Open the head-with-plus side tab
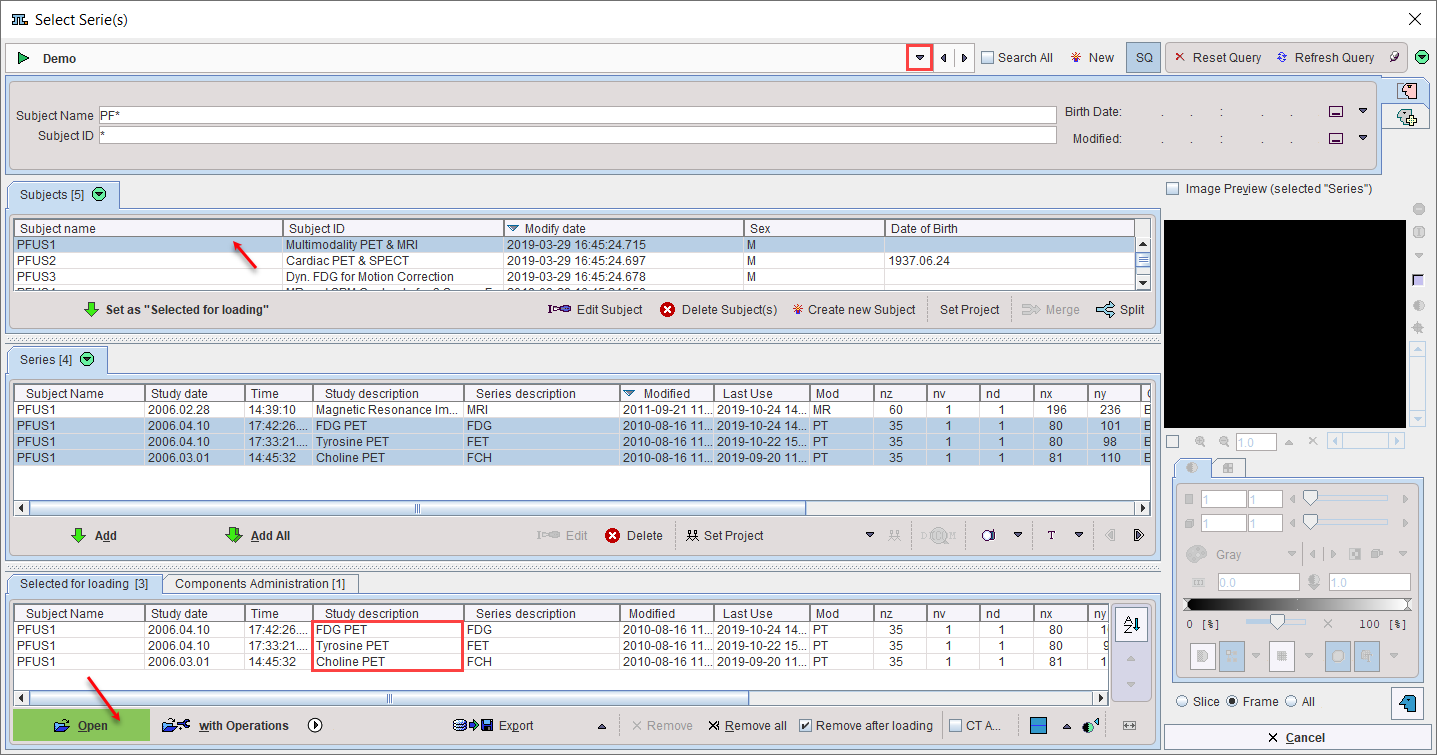This screenshot has height=755, width=1437. pos(1406,117)
